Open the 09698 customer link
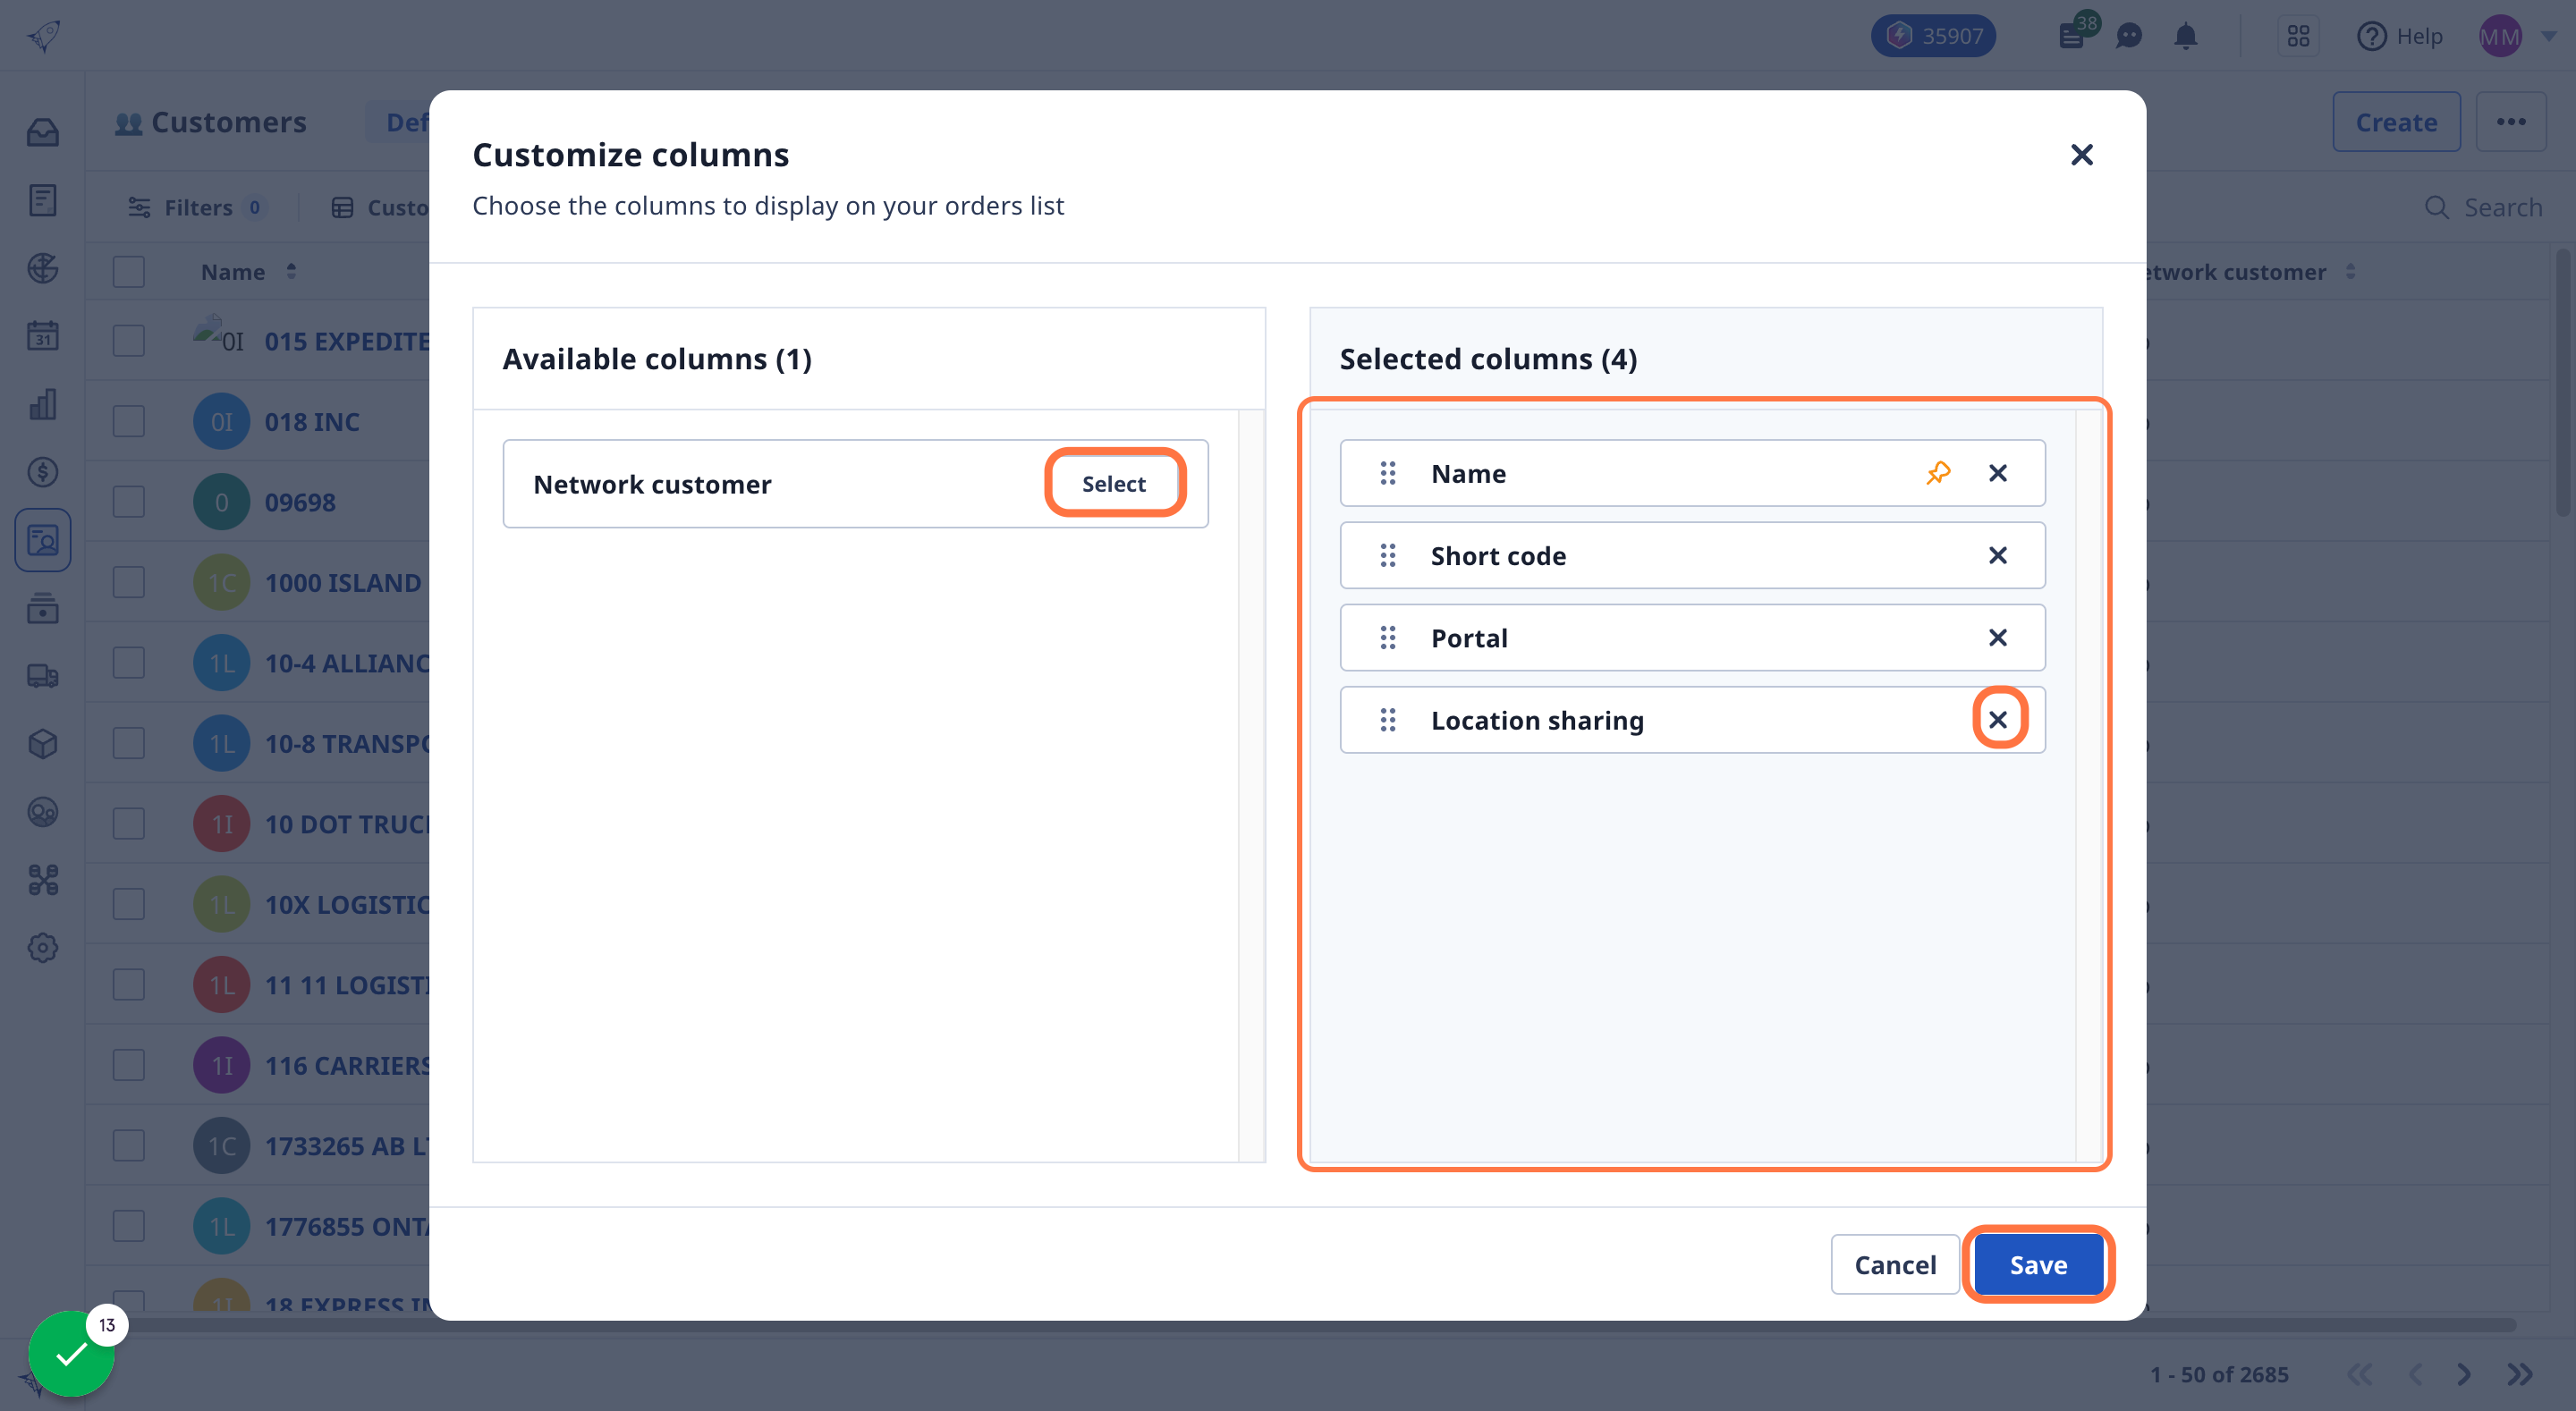 (x=300, y=502)
